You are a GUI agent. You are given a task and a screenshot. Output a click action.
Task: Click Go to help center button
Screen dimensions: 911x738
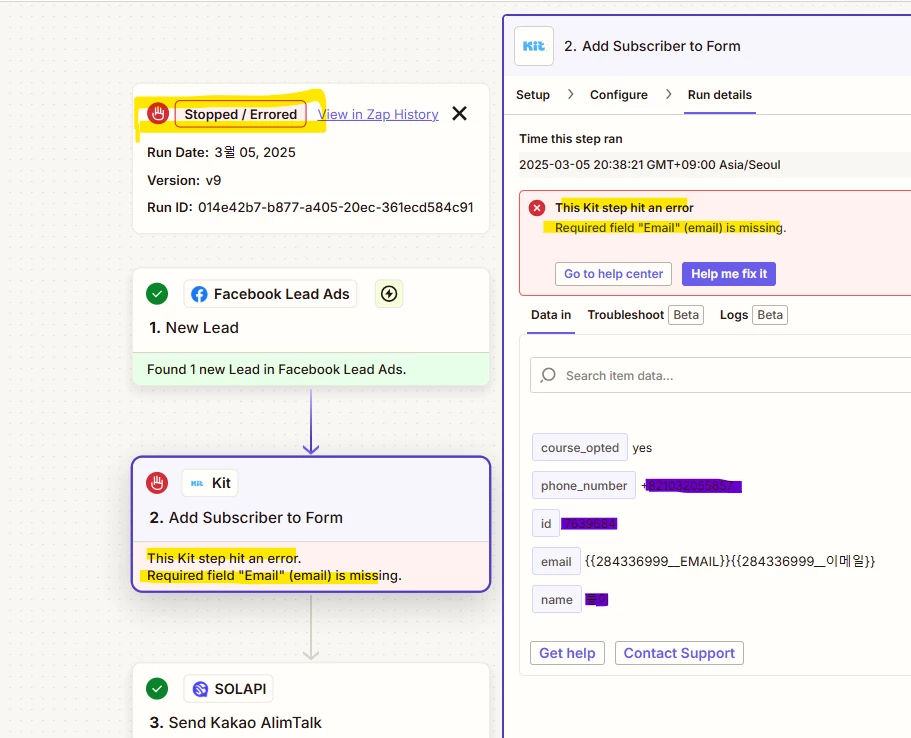614,274
